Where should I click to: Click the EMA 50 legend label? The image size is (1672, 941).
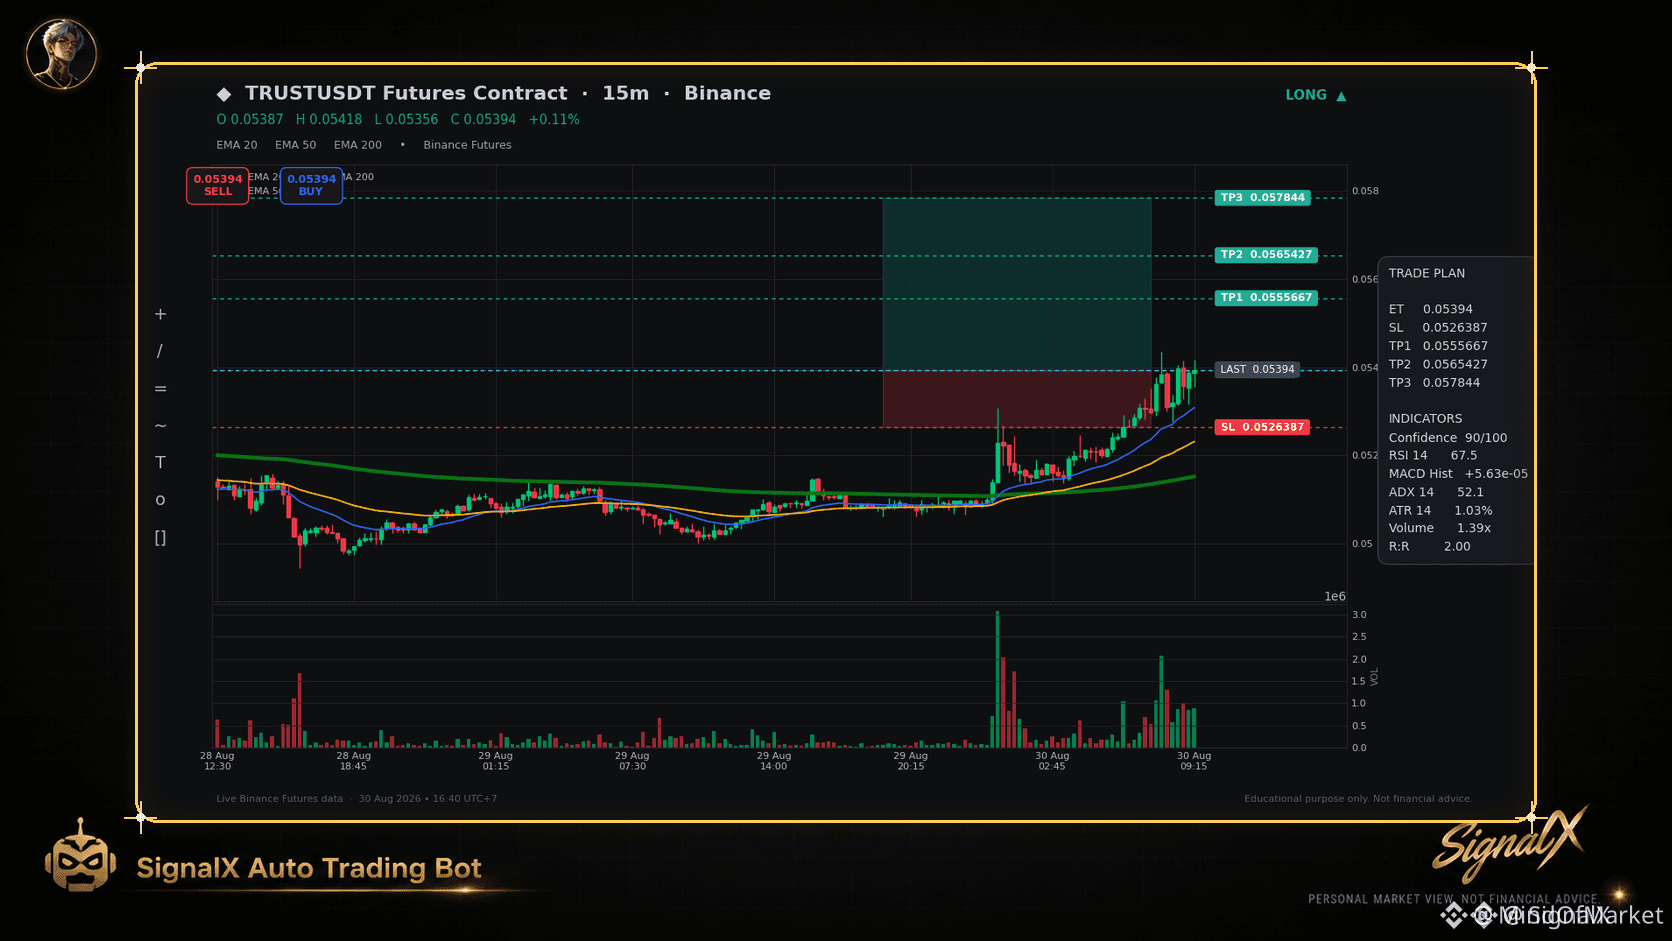click(296, 145)
